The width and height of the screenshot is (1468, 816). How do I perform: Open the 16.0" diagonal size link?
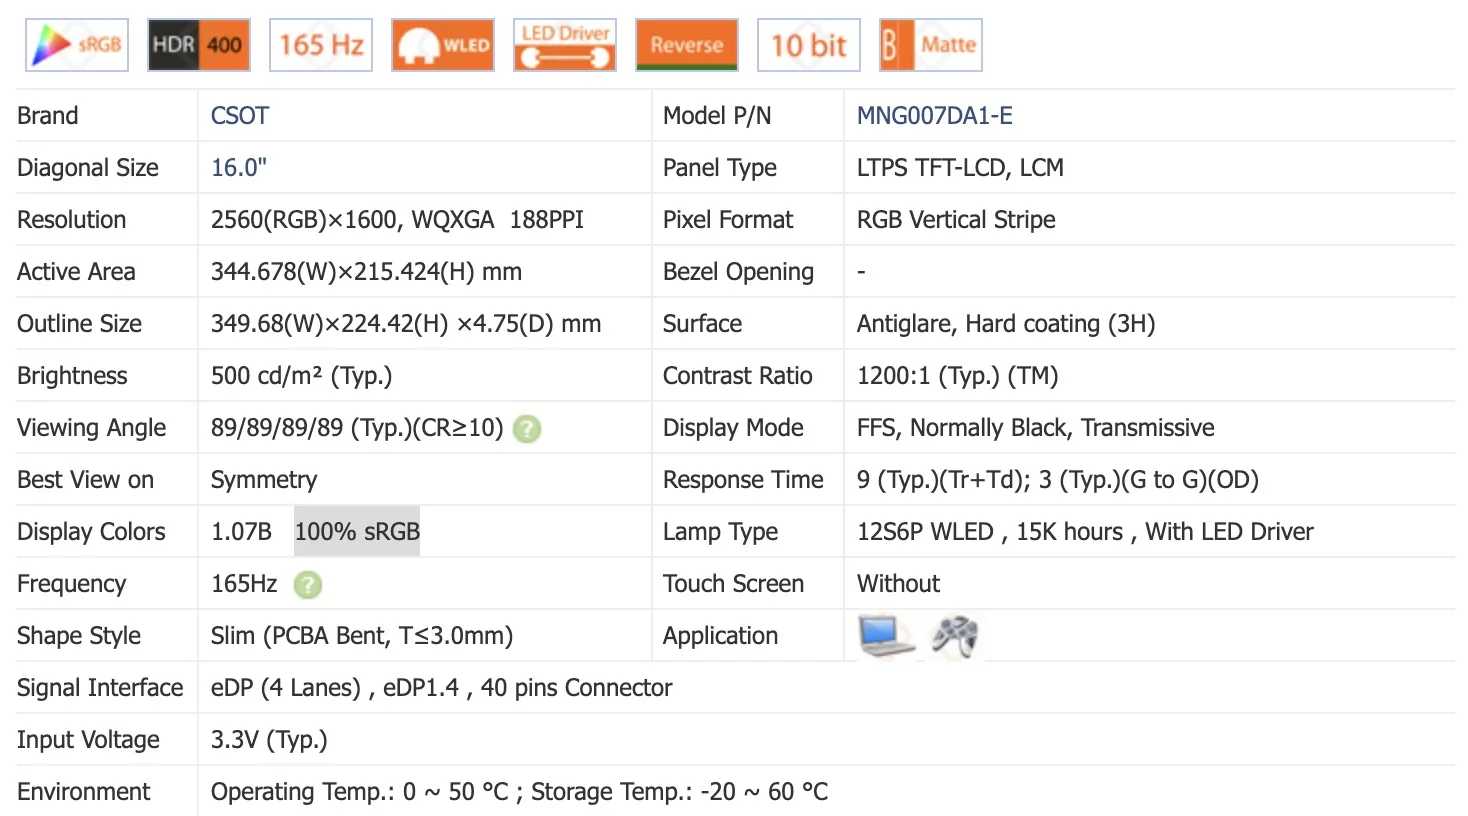(x=239, y=168)
